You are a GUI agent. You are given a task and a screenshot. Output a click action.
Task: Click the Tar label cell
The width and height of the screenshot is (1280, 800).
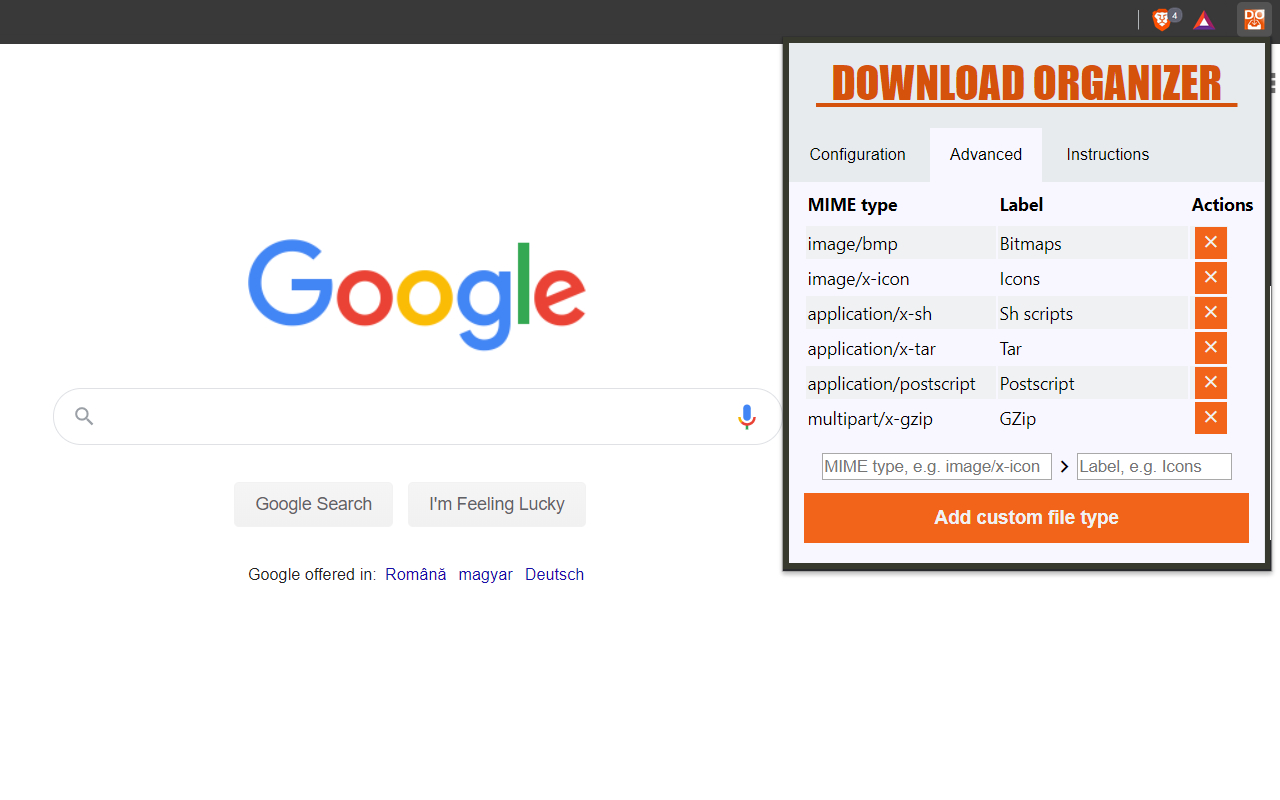point(1092,348)
